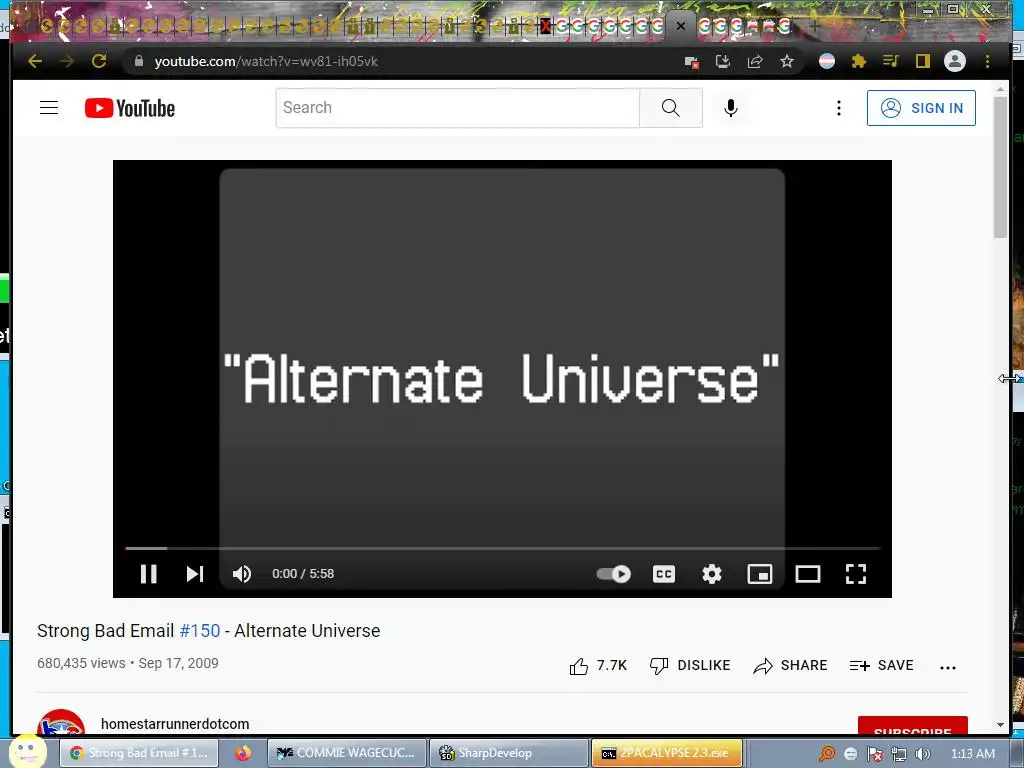Open the media controls toolbar icon
Image resolution: width=1024 pixels, height=768 pixels.
[x=891, y=61]
